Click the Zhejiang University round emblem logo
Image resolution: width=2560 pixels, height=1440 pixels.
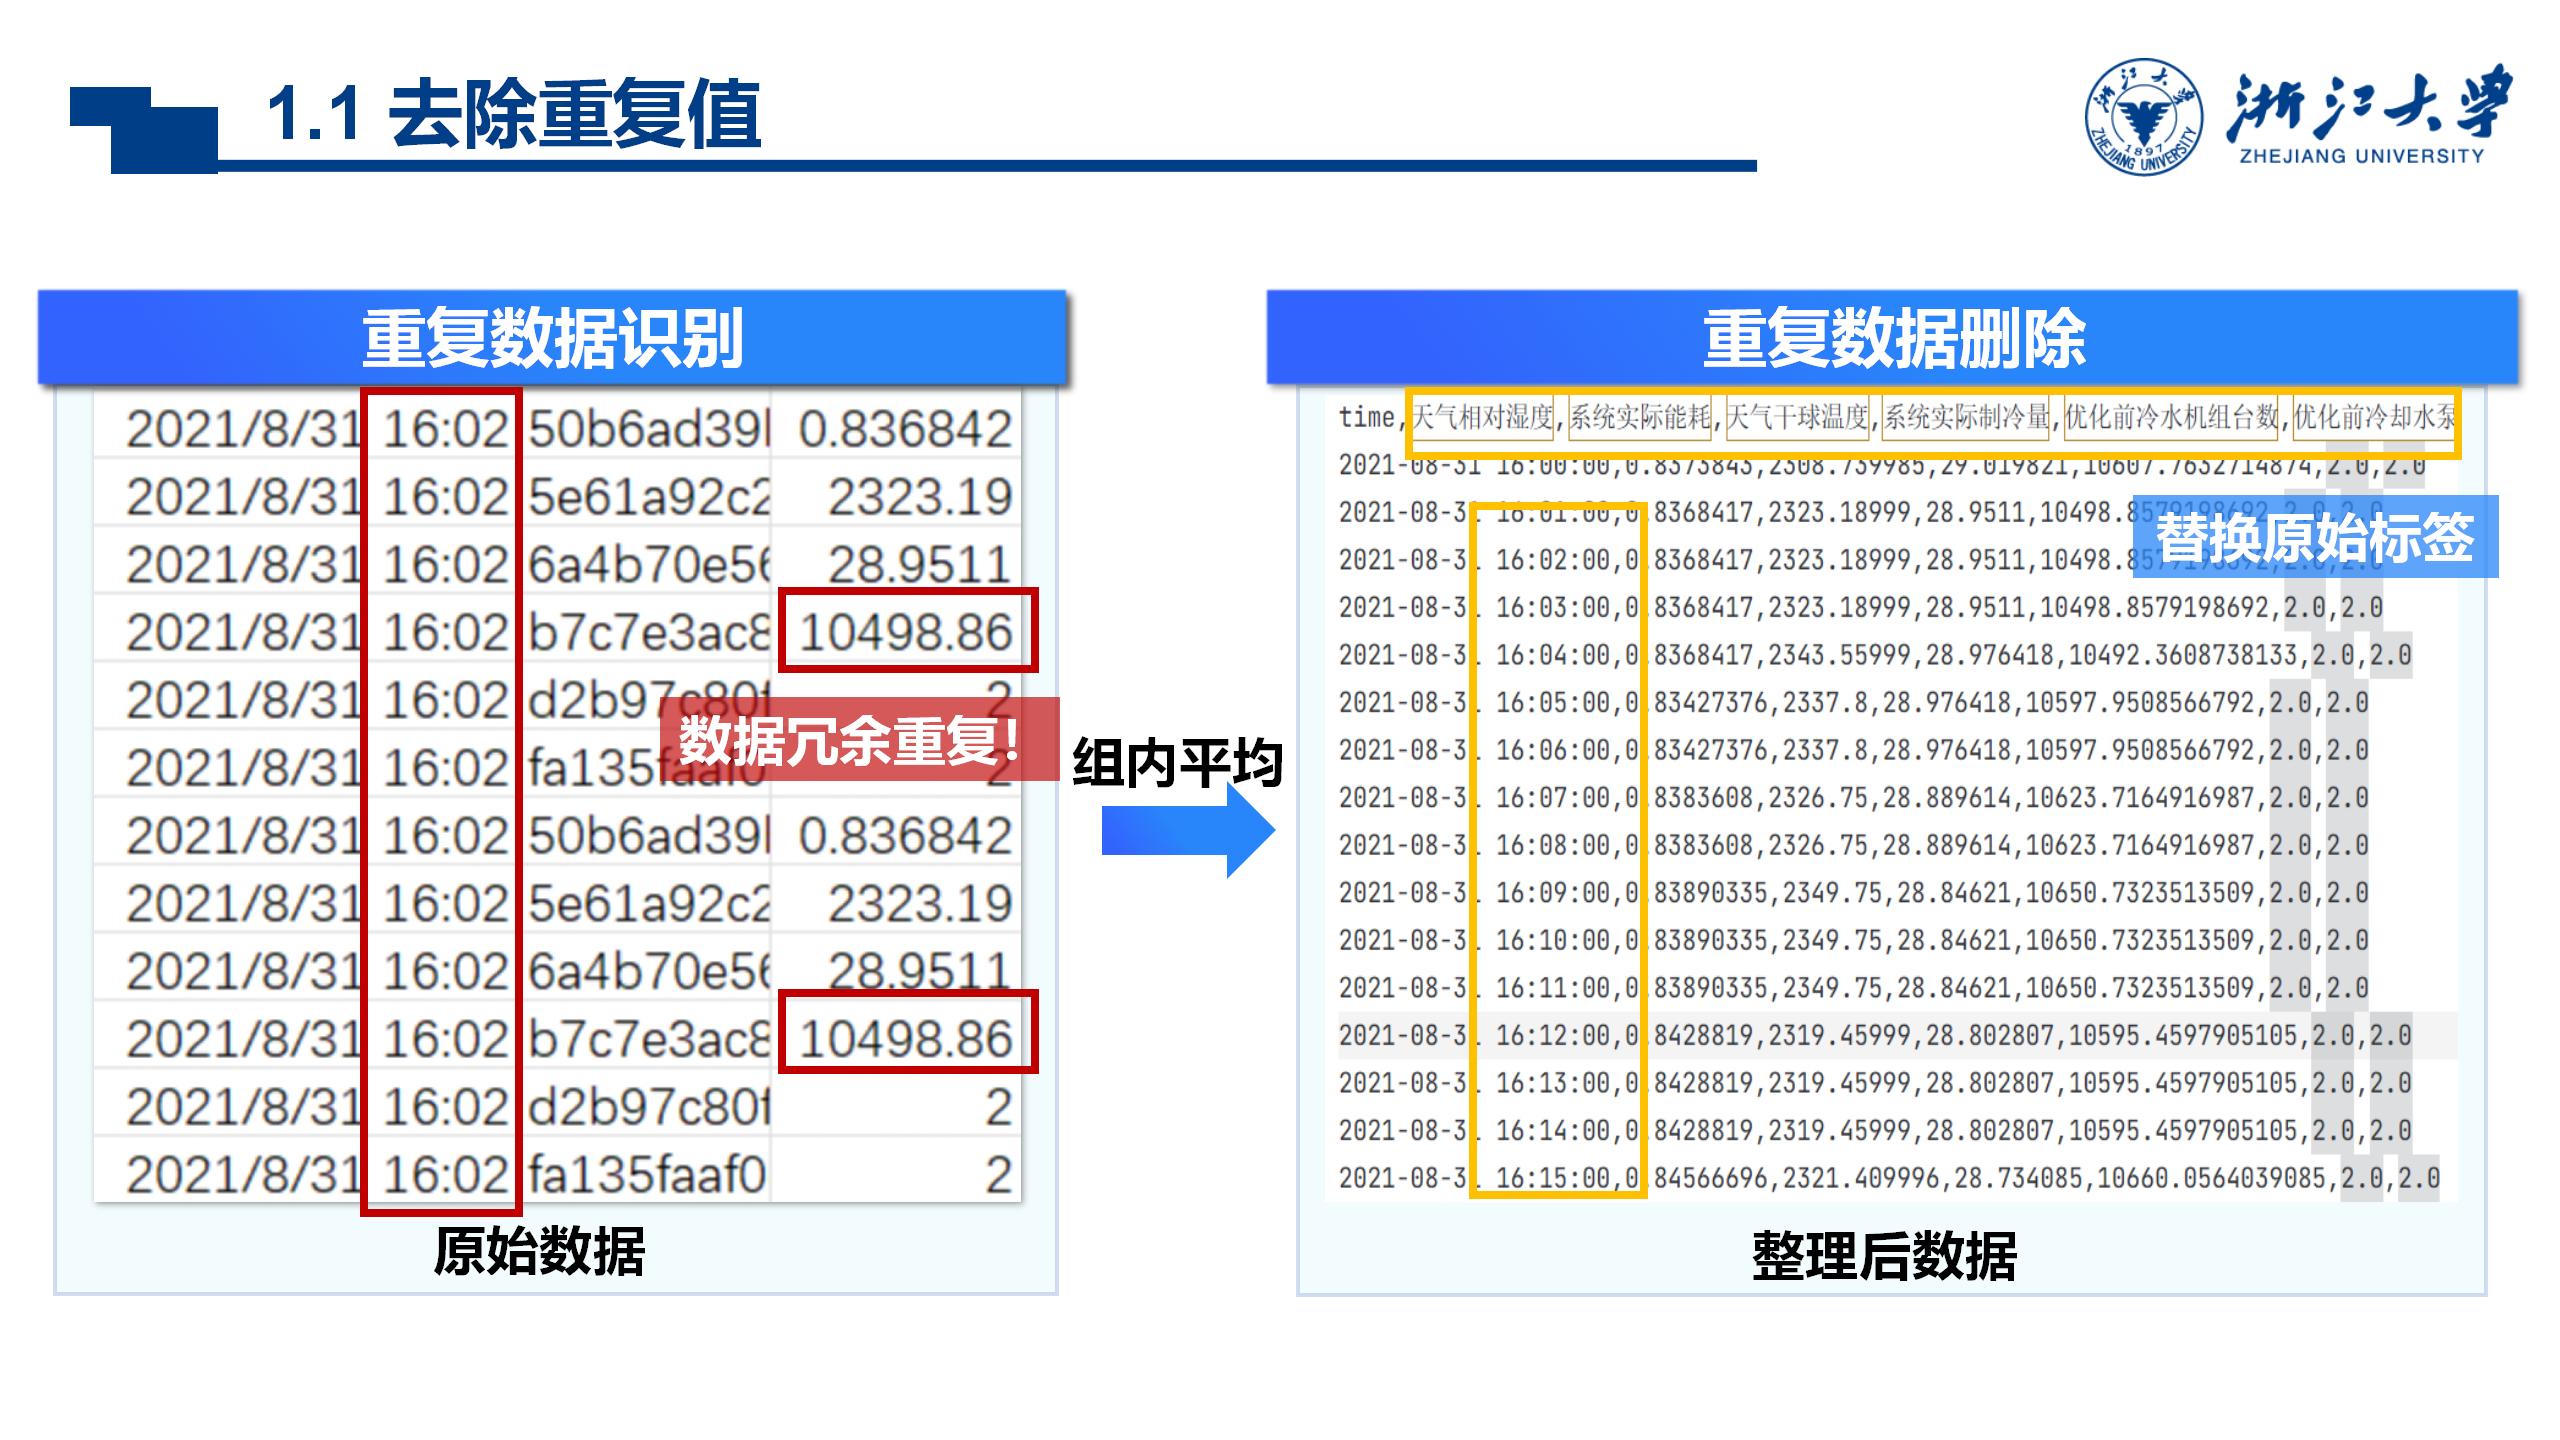pos(2144,117)
